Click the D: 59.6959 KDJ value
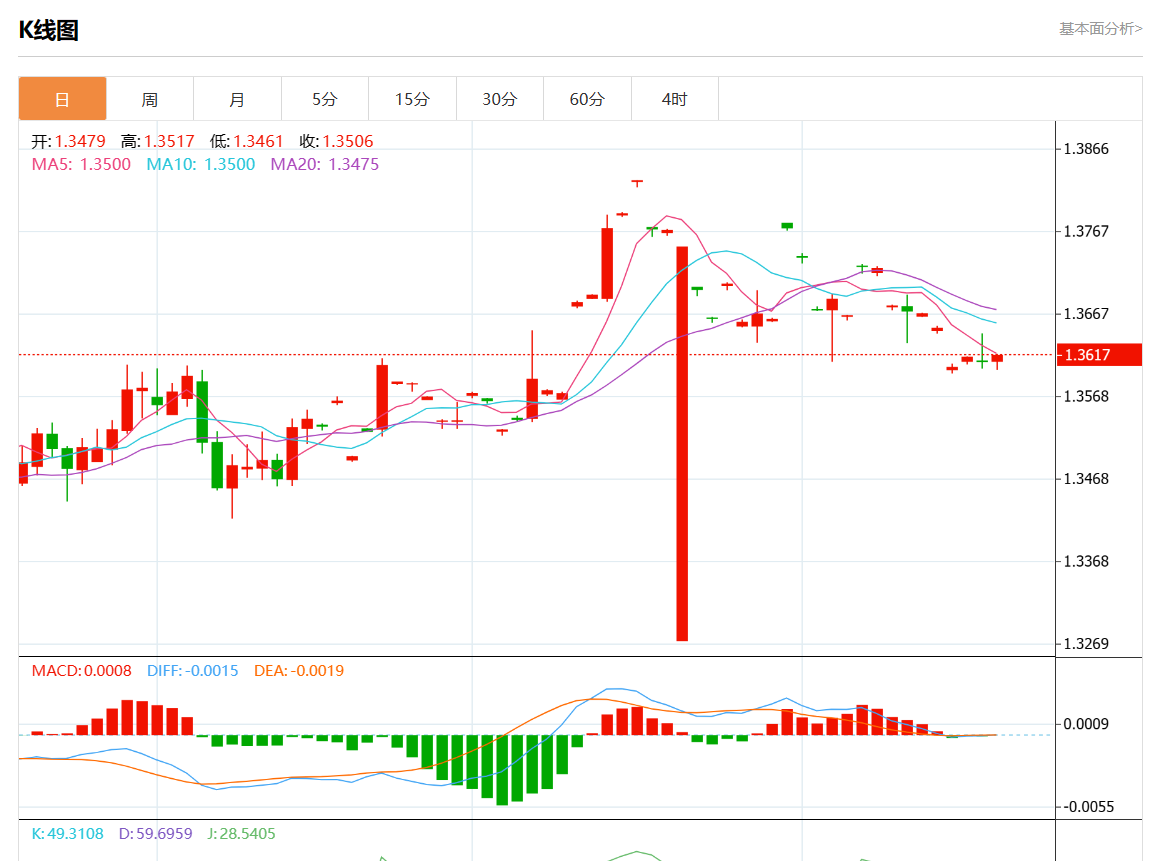This screenshot has width=1160, height=861. (x=155, y=834)
